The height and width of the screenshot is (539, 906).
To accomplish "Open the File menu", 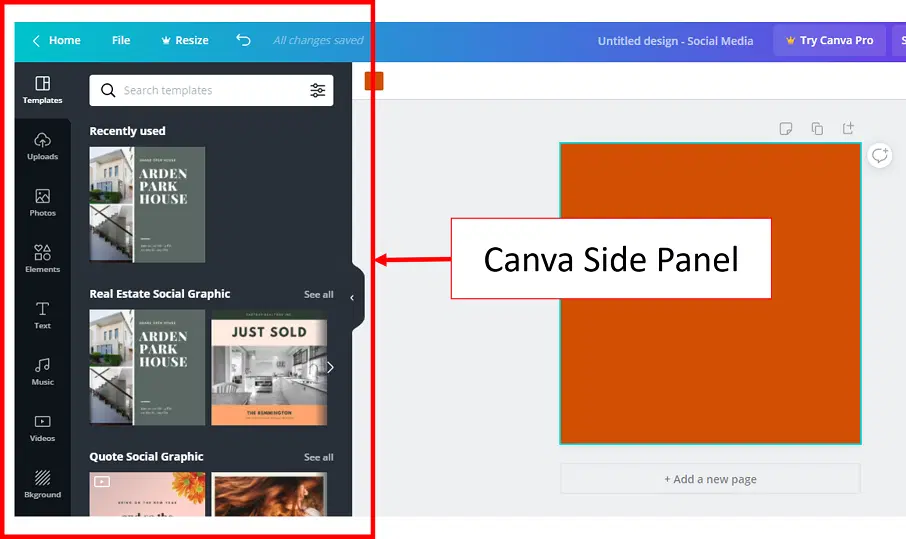I will coord(121,40).
